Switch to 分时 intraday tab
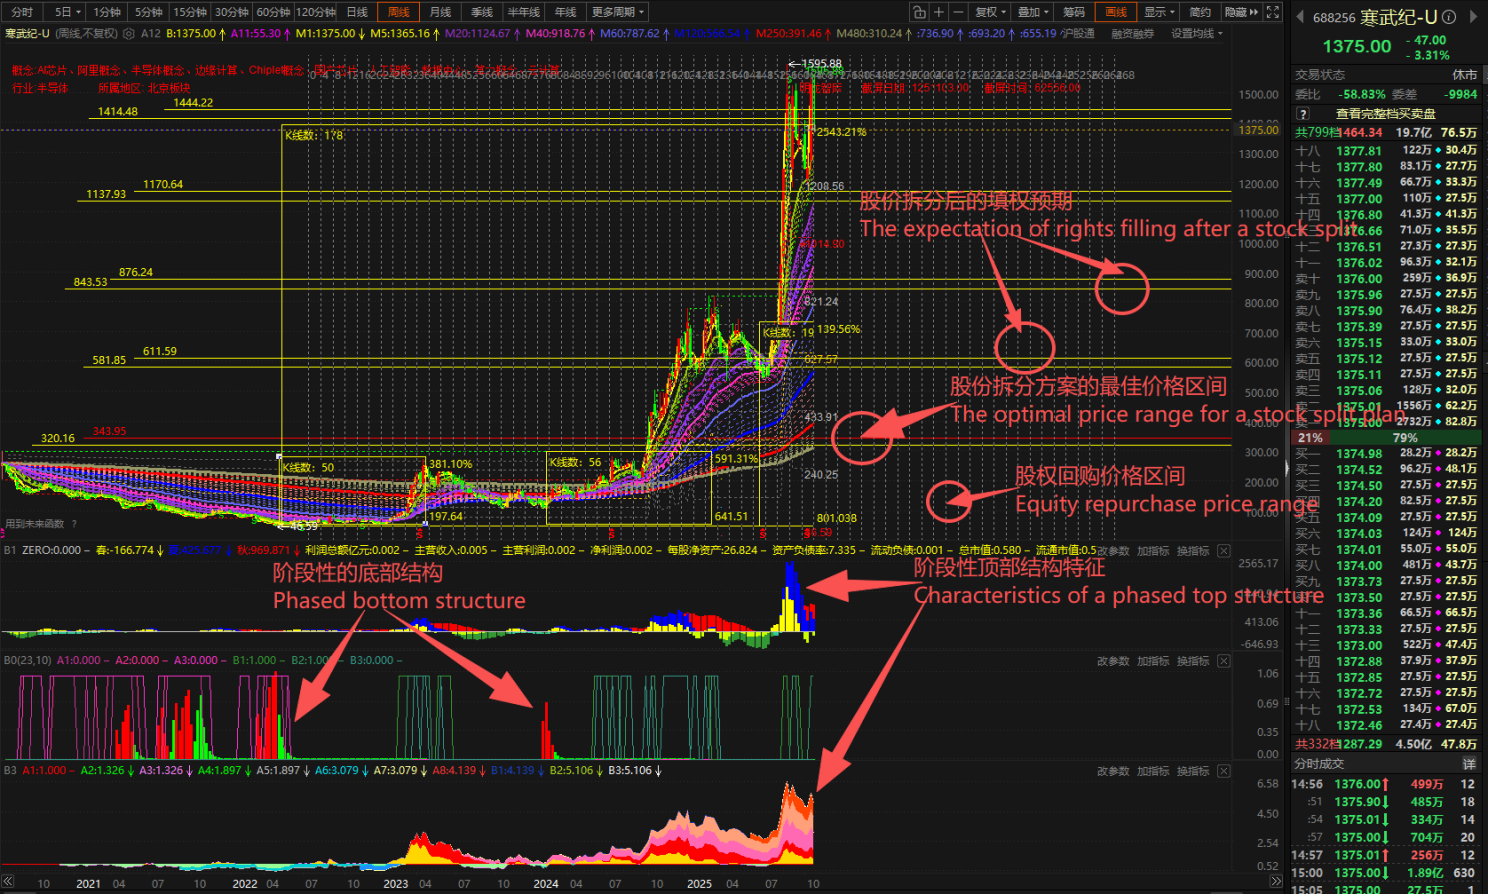 tap(22, 12)
